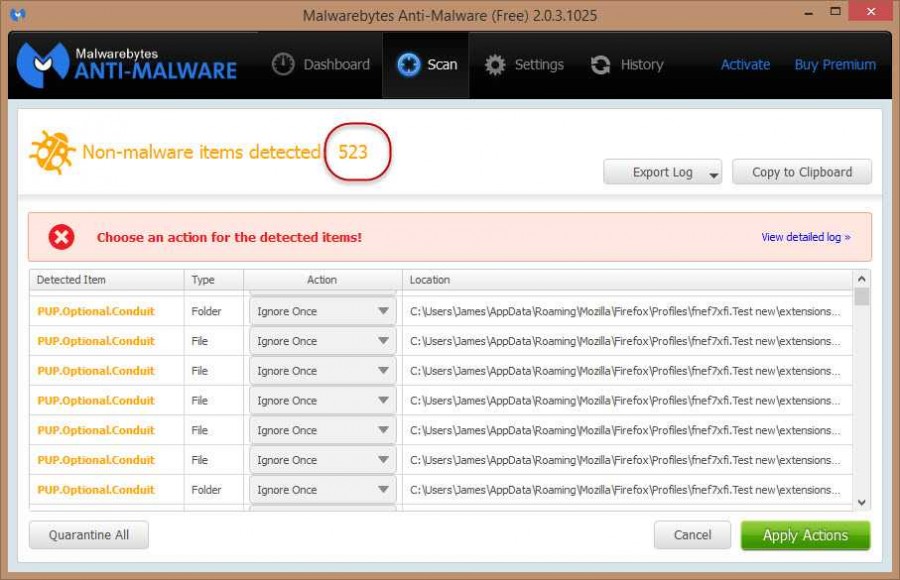Click the Malwarebytes Anti-Malware logo

point(126,65)
